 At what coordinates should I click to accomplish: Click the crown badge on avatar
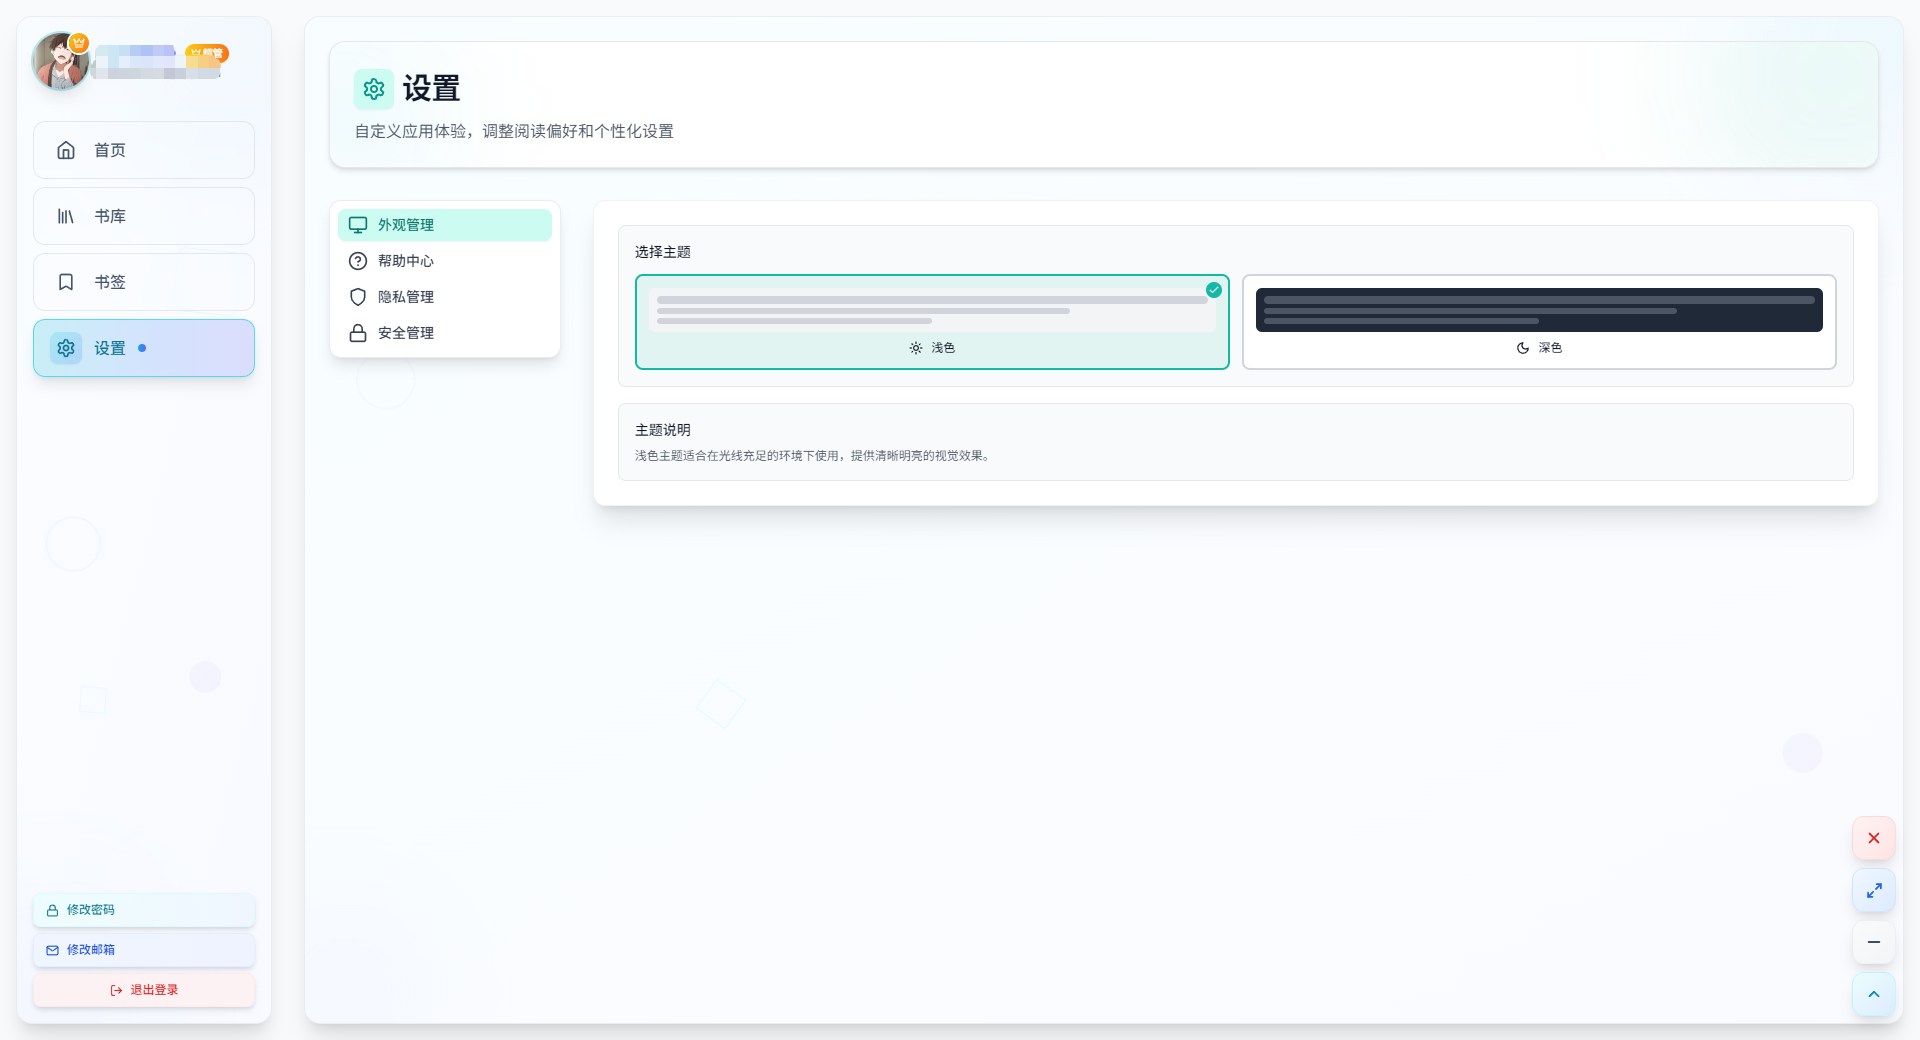[79, 43]
